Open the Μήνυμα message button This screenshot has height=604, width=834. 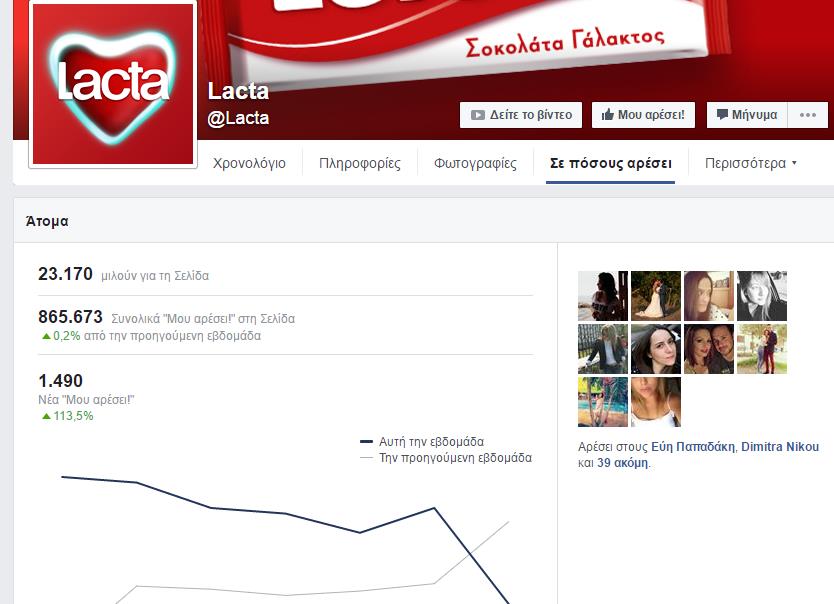[746, 115]
